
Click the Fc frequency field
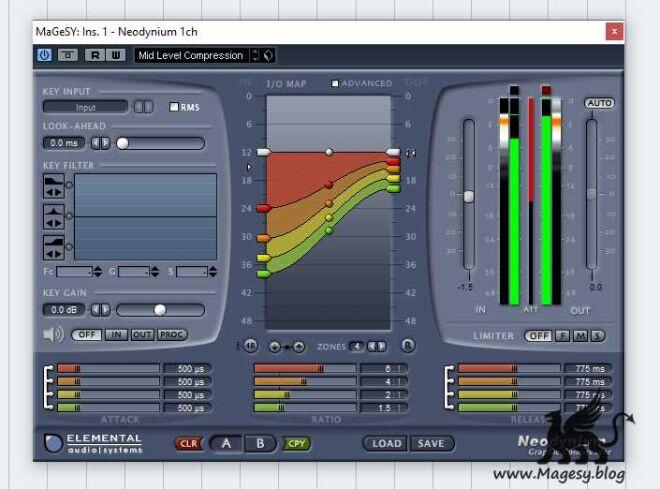coord(74,272)
